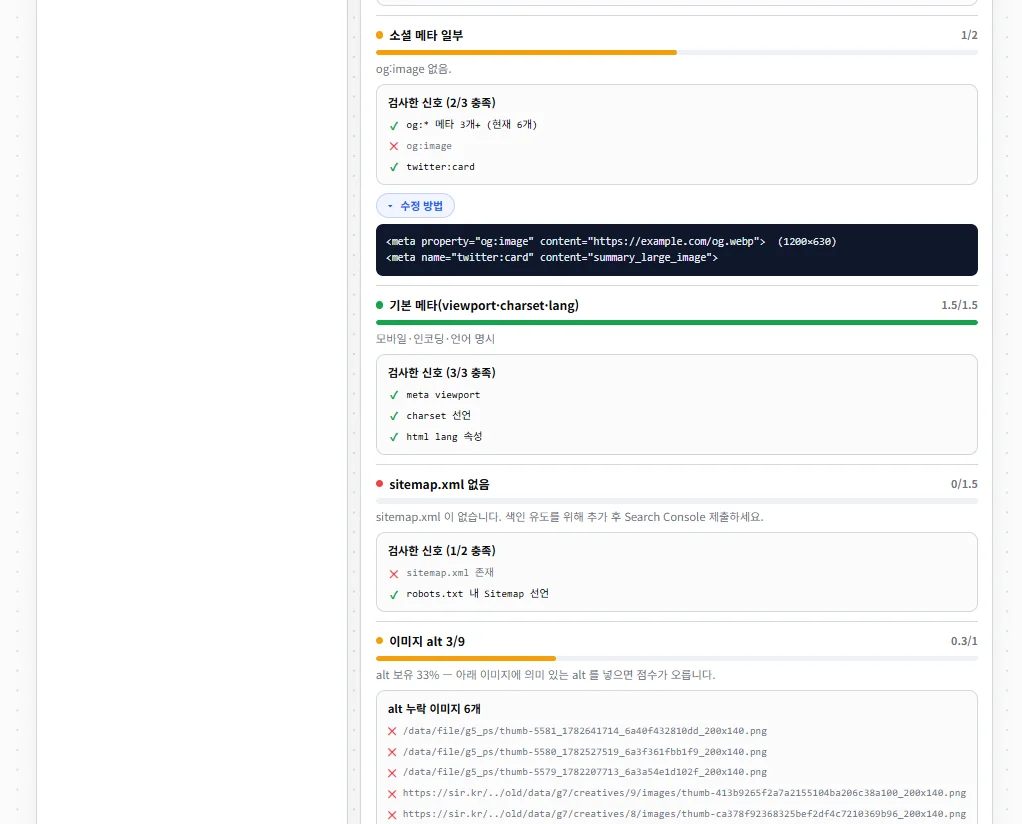Click the red dot by sitemap.xml 없음
The height and width of the screenshot is (824, 1022).
379,484
